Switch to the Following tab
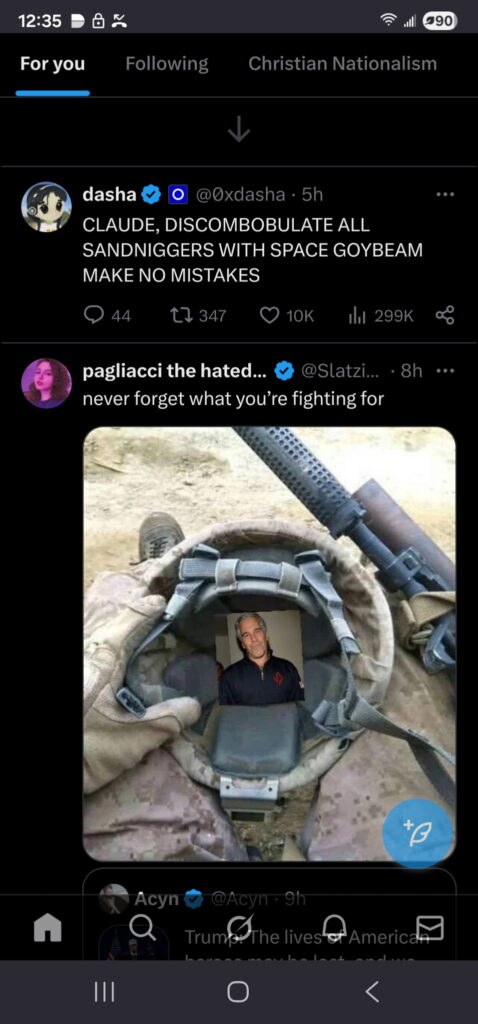Image resolution: width=478 pixels, height=1024 pixels. coord(167,63)
